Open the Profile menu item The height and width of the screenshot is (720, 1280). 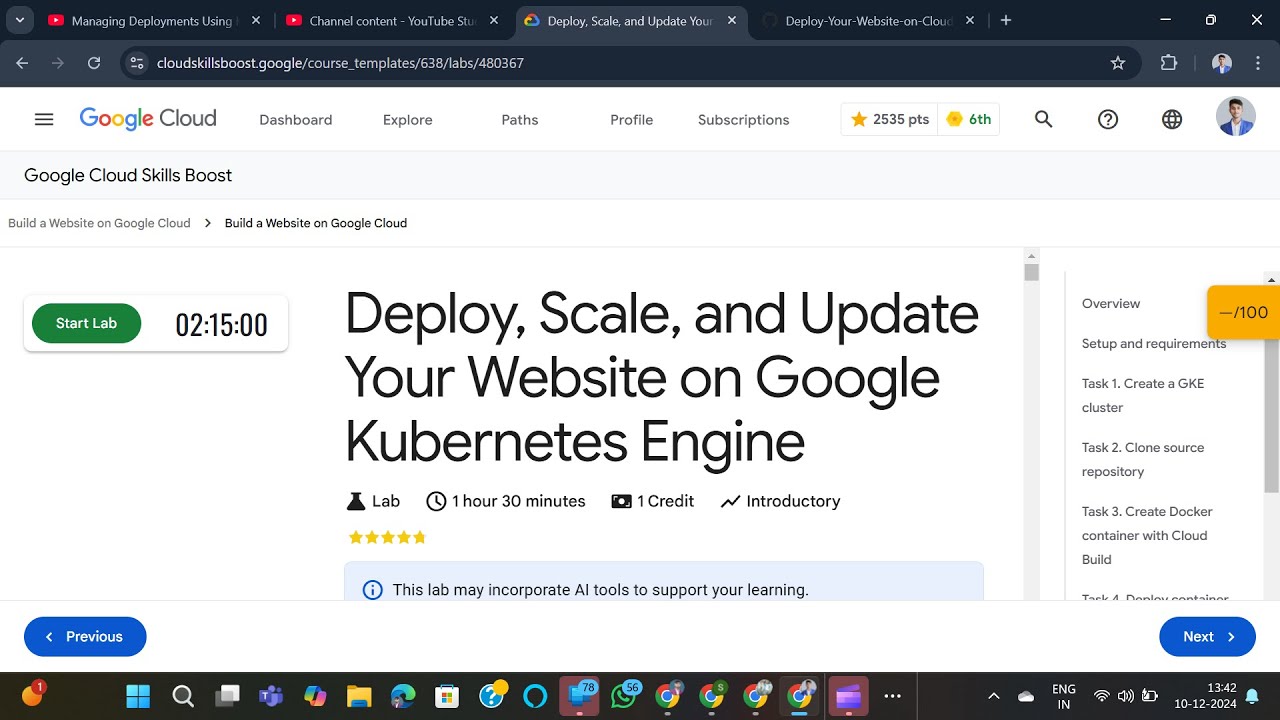coord(632,119)
